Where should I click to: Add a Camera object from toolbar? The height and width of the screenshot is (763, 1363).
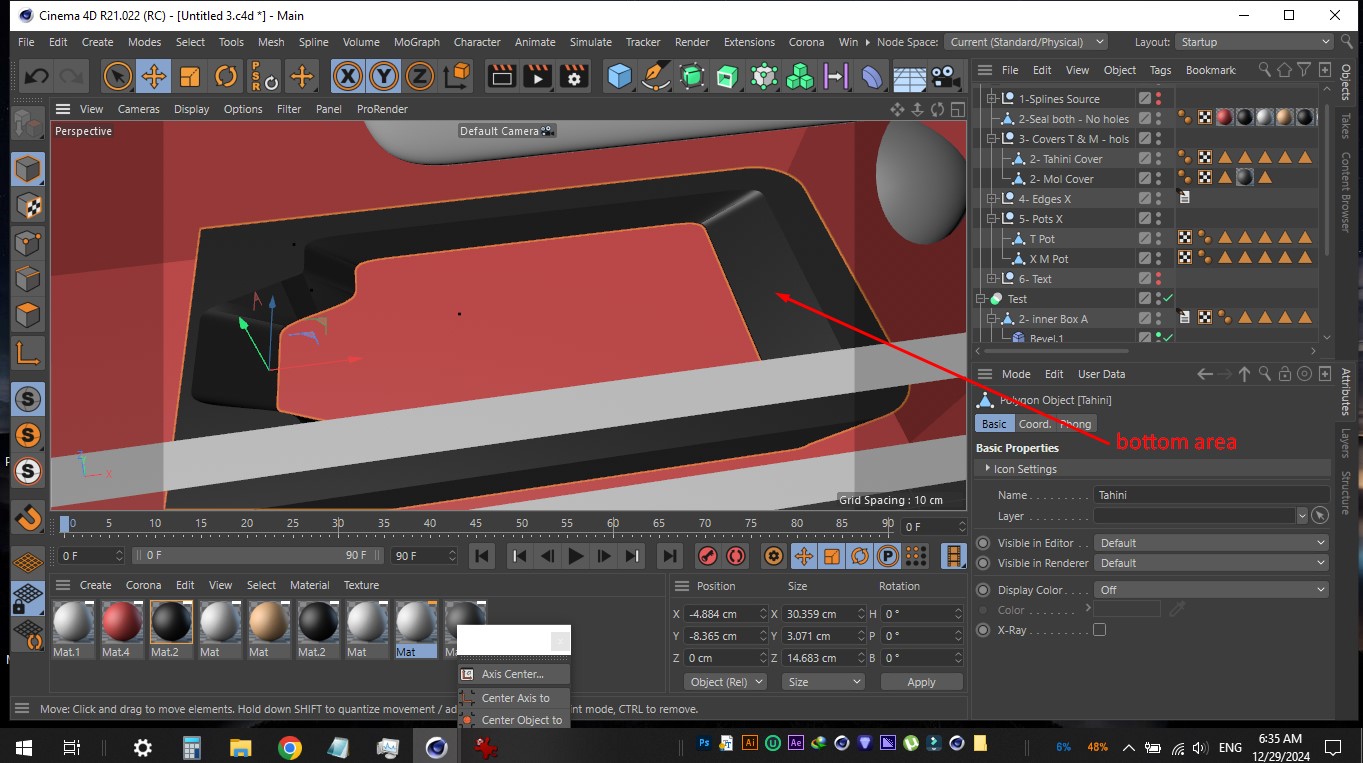click(943, 76)
